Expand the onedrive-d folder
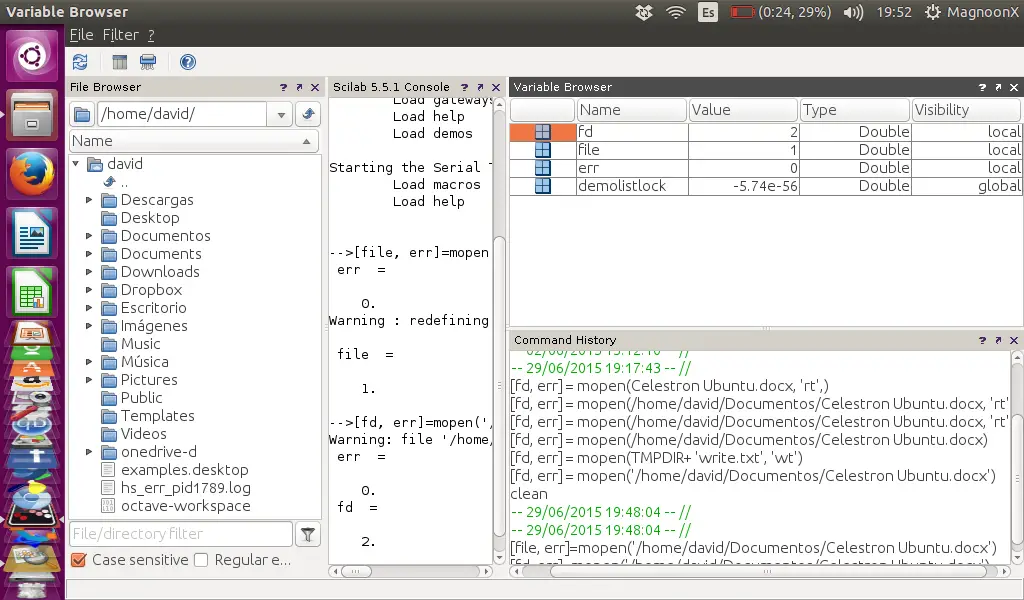This screenshot has height=600, width=1024. [89, 452]
